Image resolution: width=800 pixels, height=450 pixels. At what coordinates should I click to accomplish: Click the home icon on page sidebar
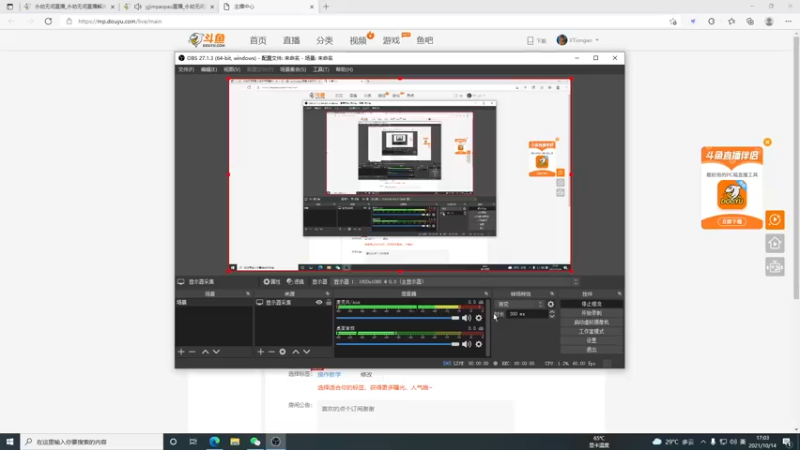click(x=774, y=243)
